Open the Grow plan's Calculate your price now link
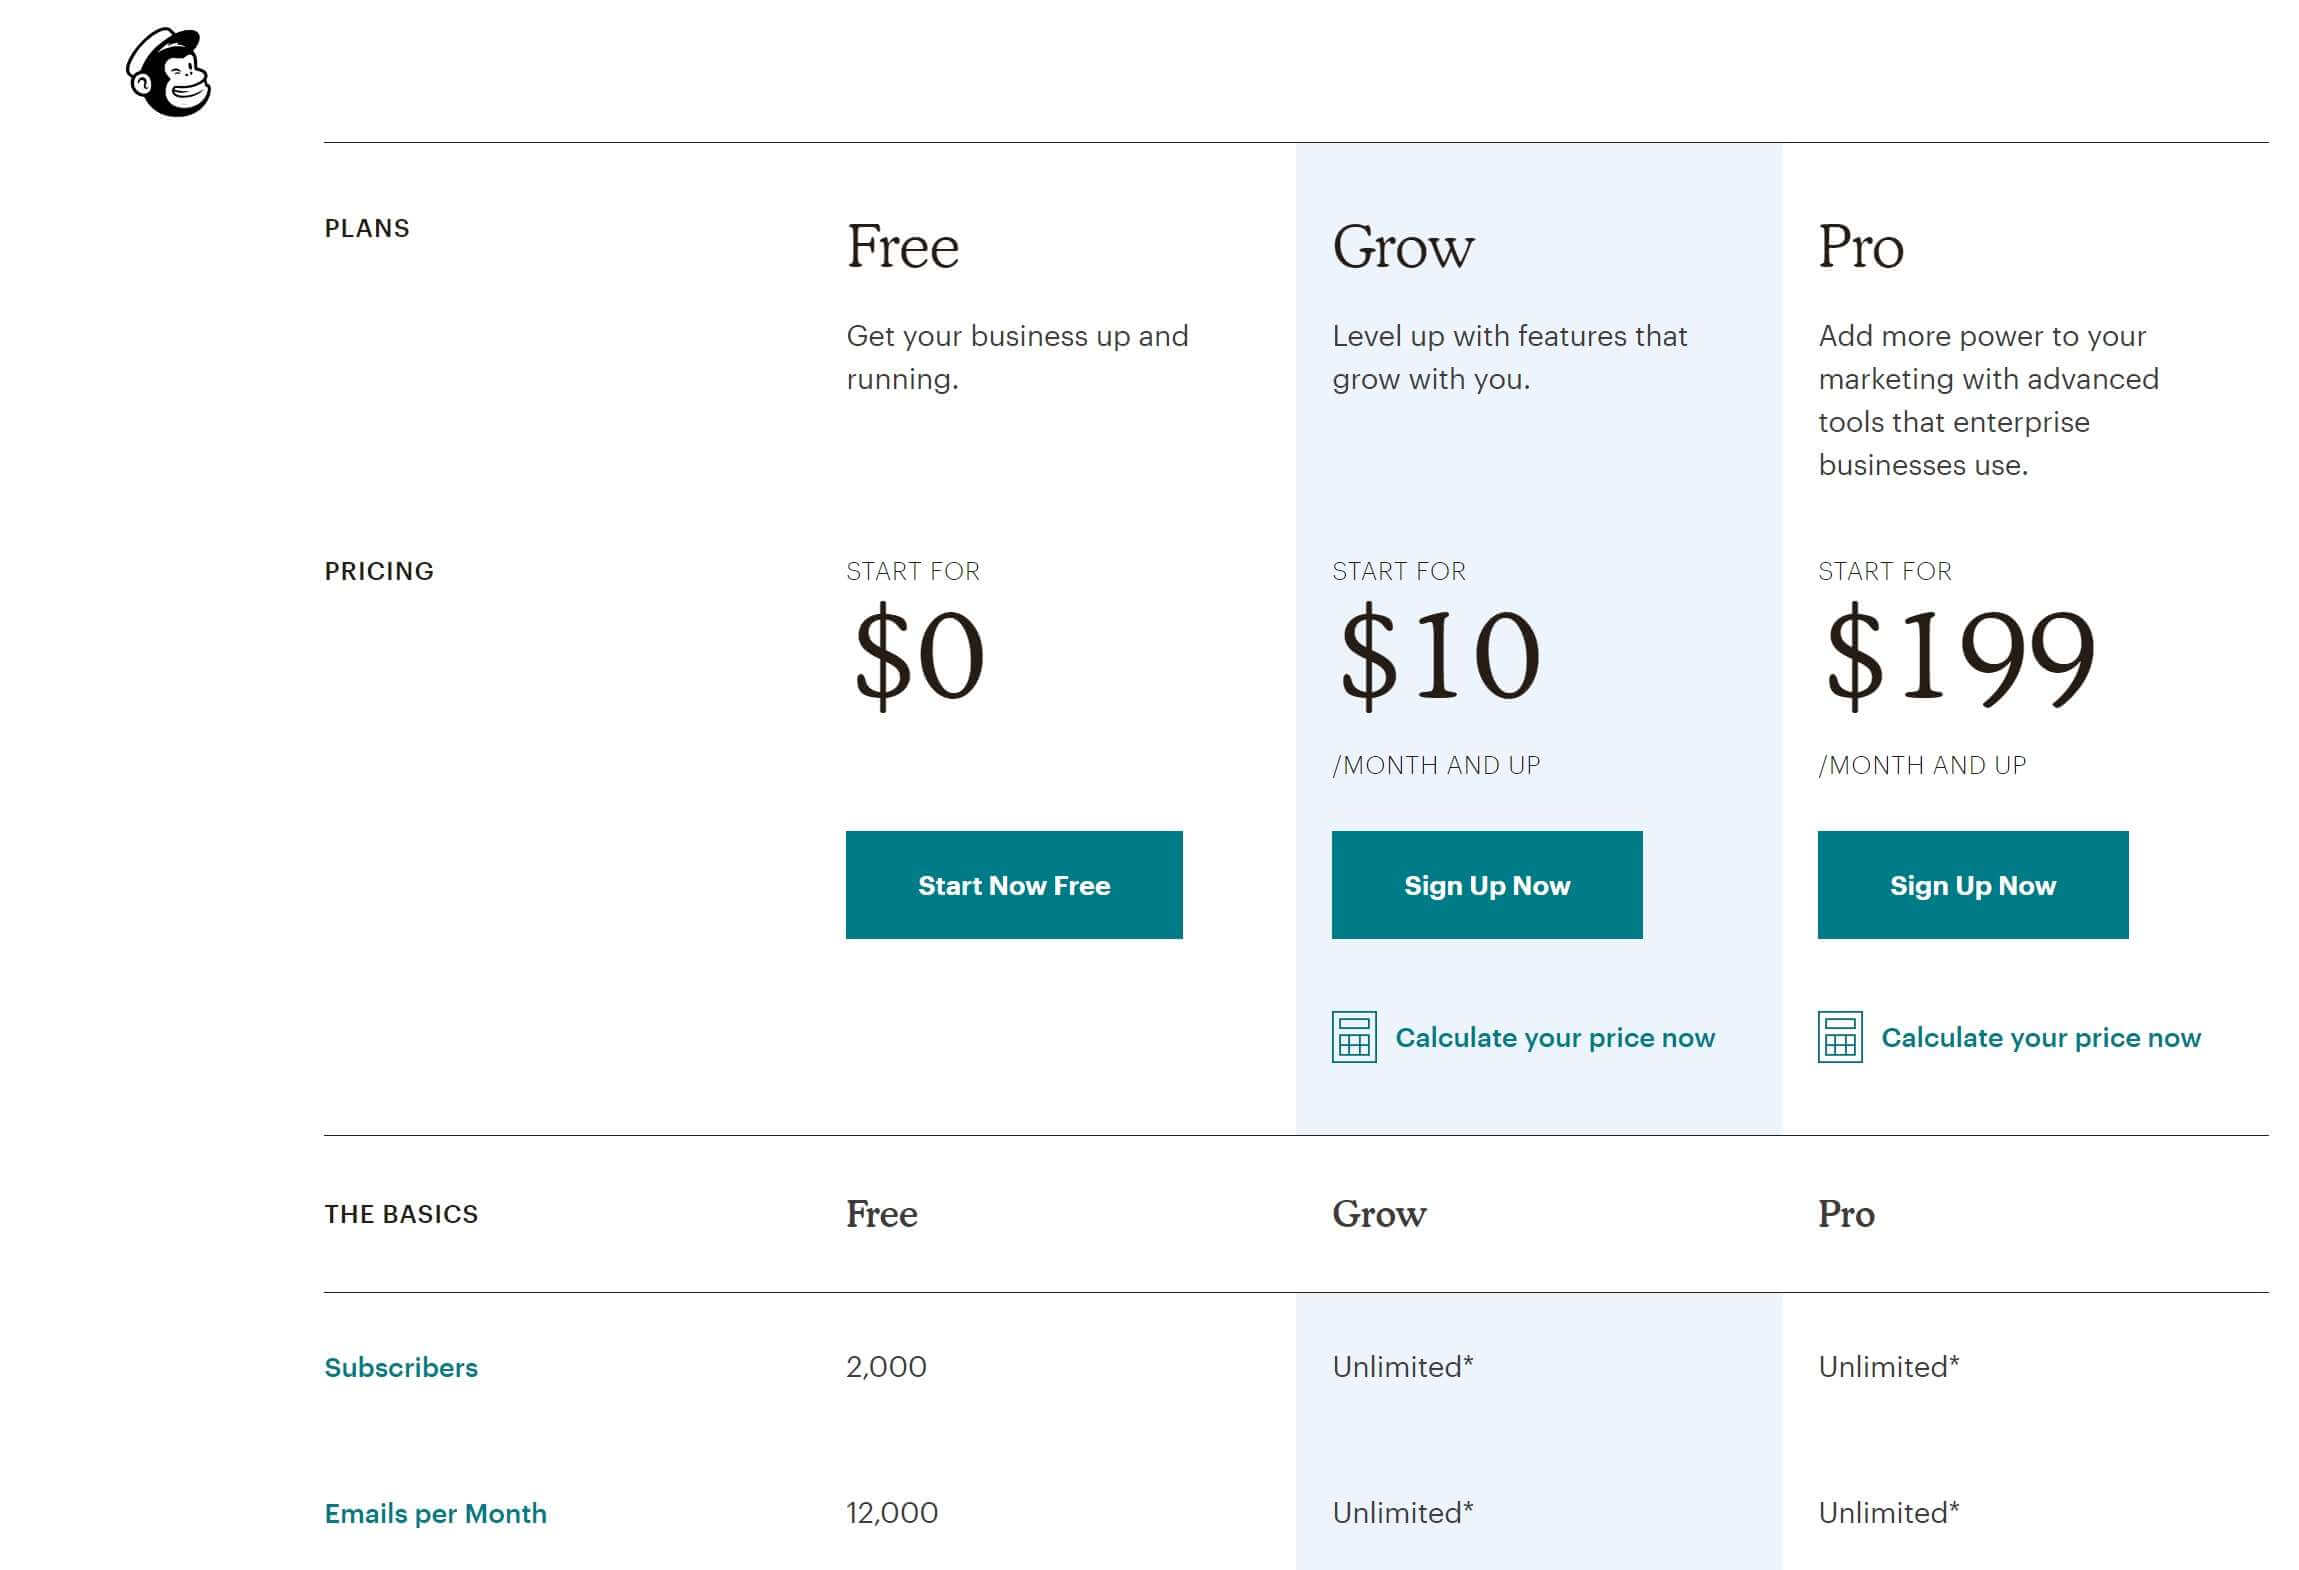 (1555, 1038)
